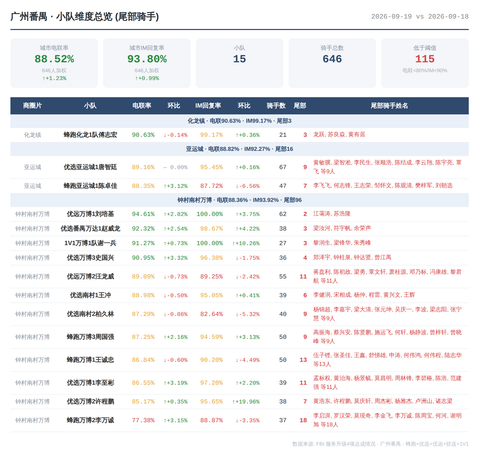Click the call rate cell 89.16%

pos(143,167)
